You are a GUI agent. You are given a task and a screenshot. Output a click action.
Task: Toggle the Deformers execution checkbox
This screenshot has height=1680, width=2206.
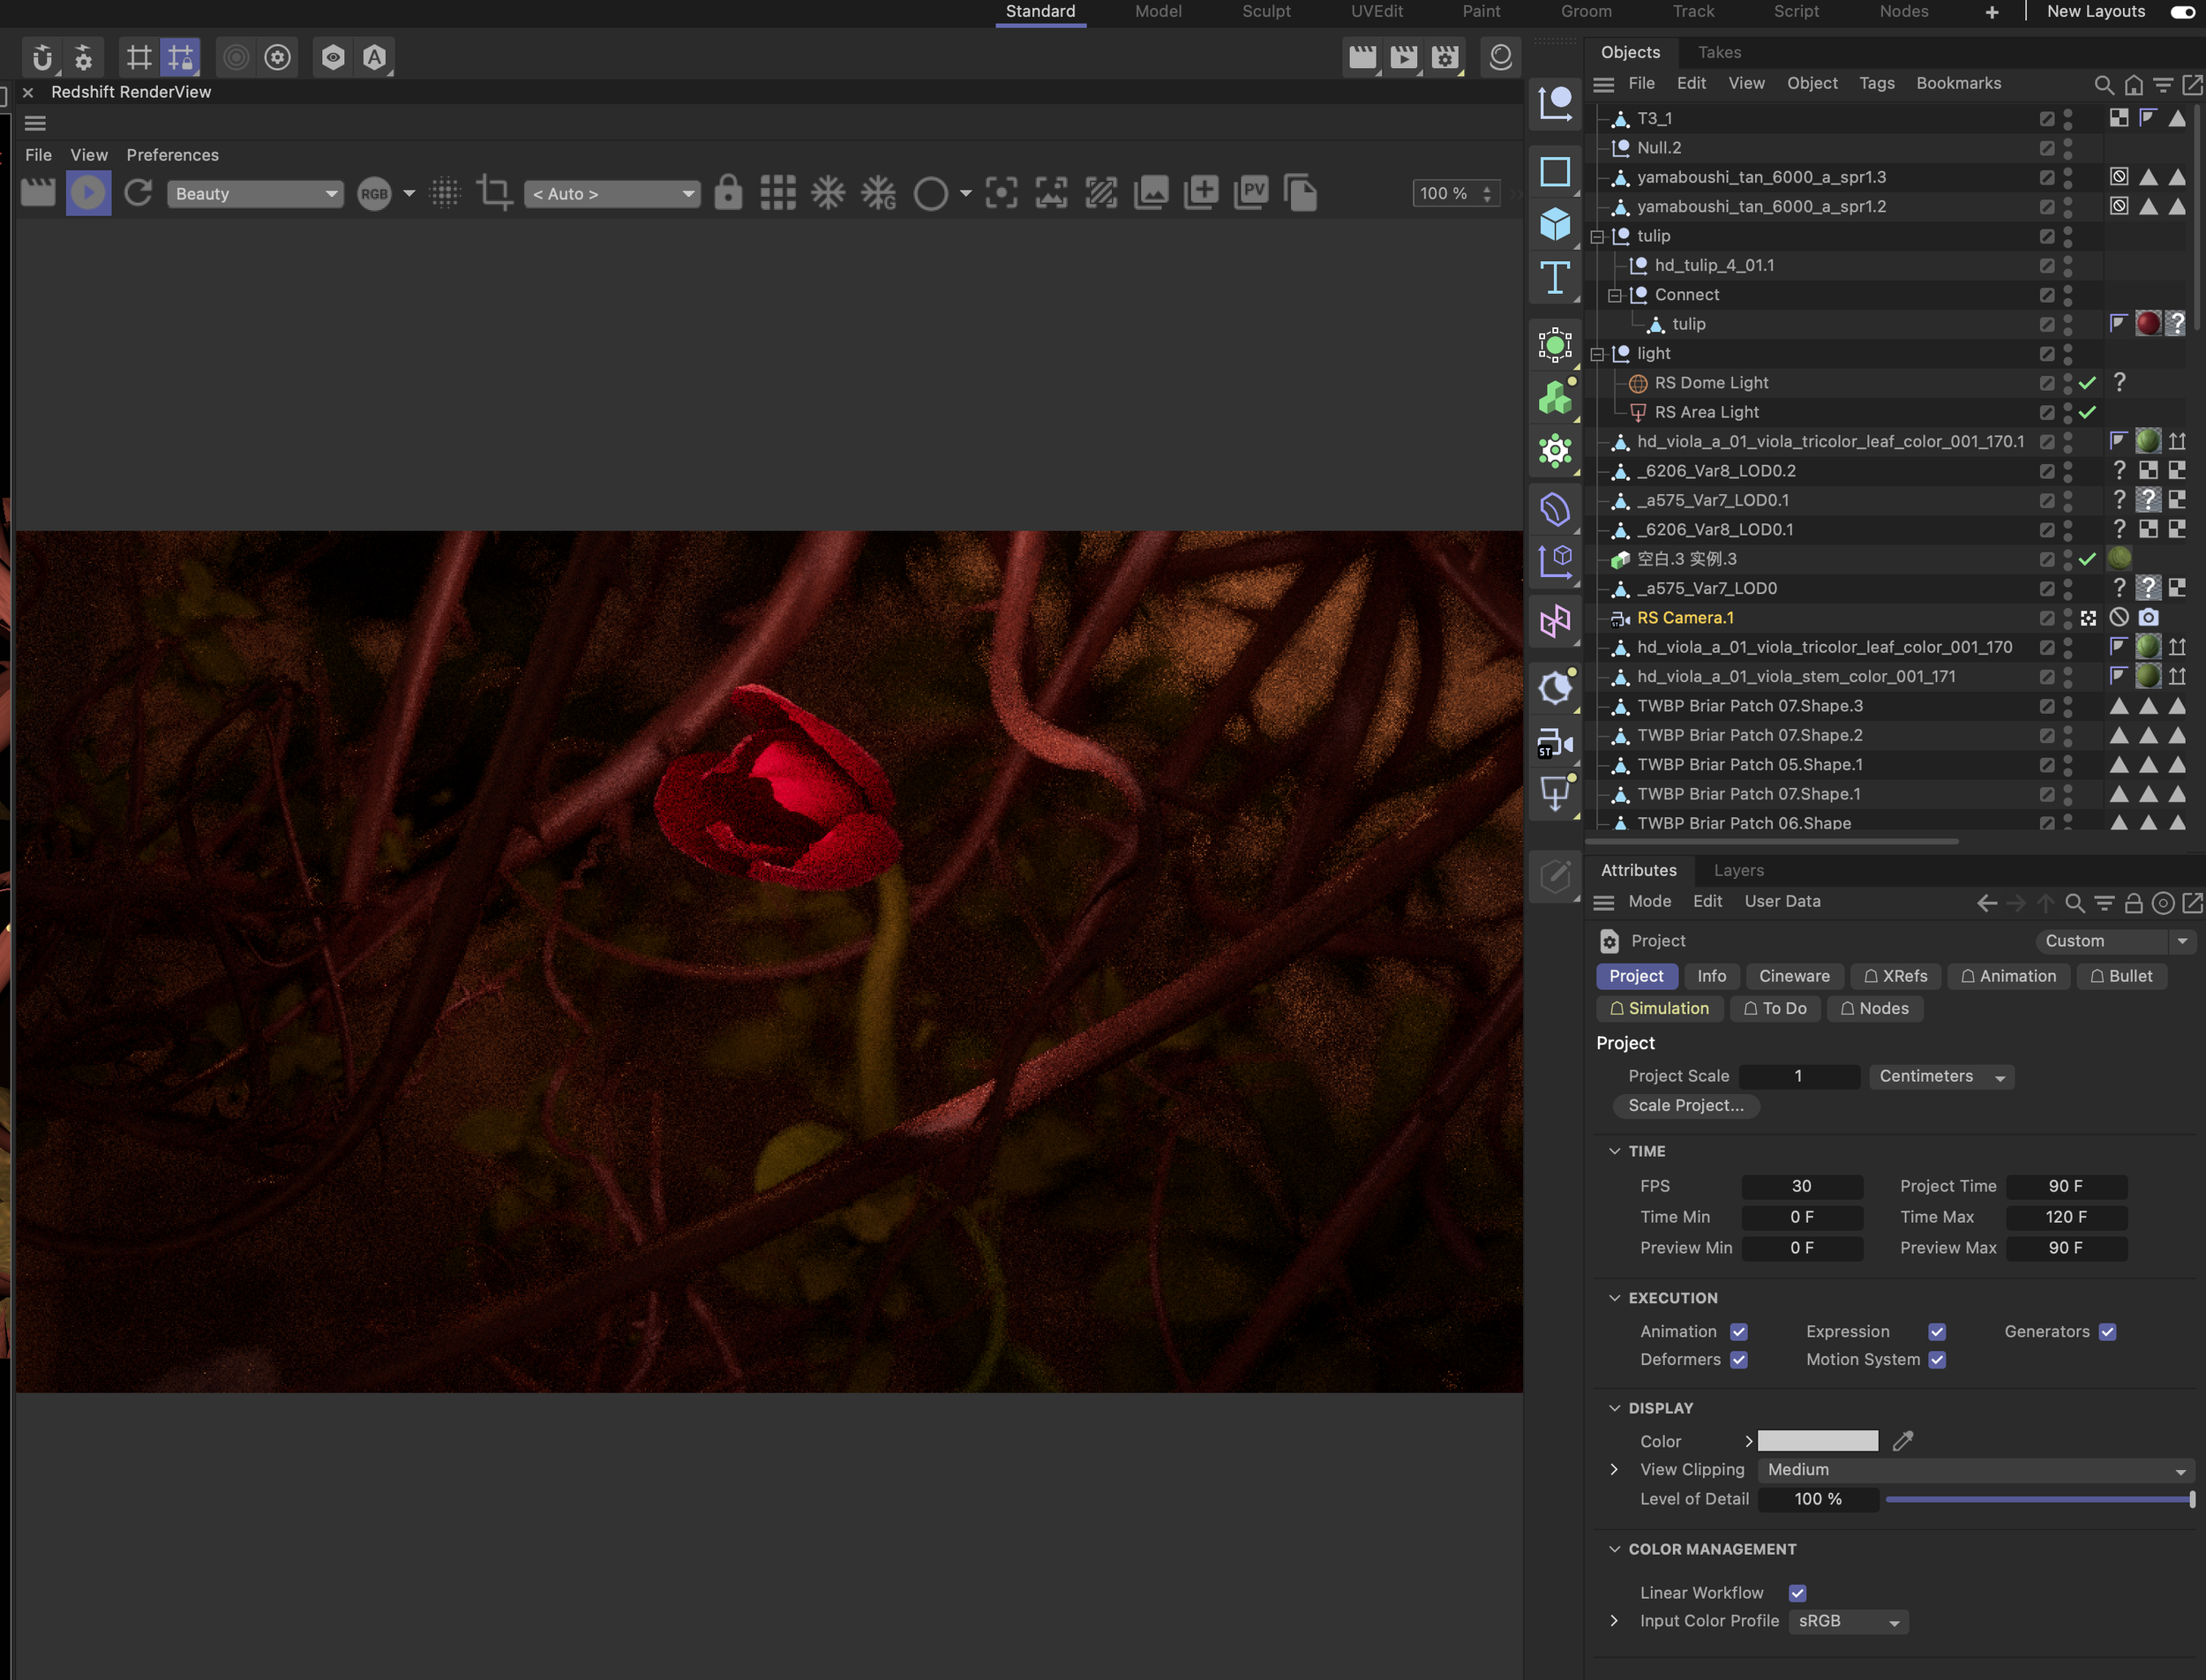1739,1360
